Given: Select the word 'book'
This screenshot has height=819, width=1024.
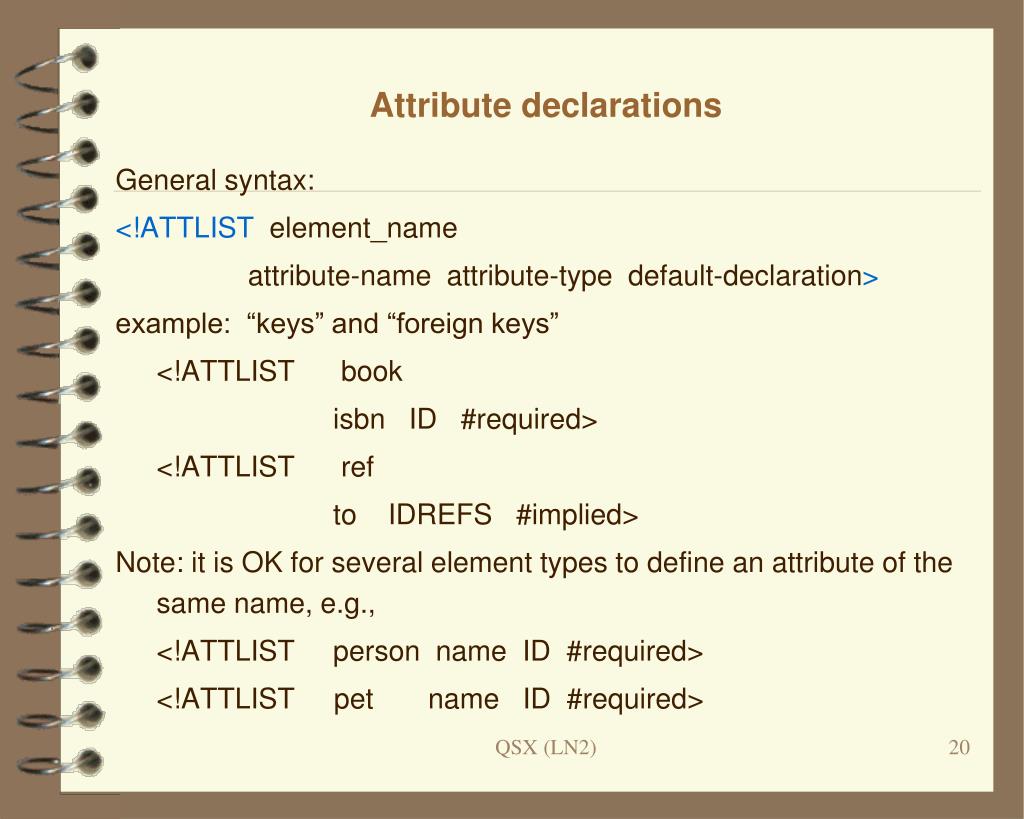Looking at the screenshot, I should (371, 371).
